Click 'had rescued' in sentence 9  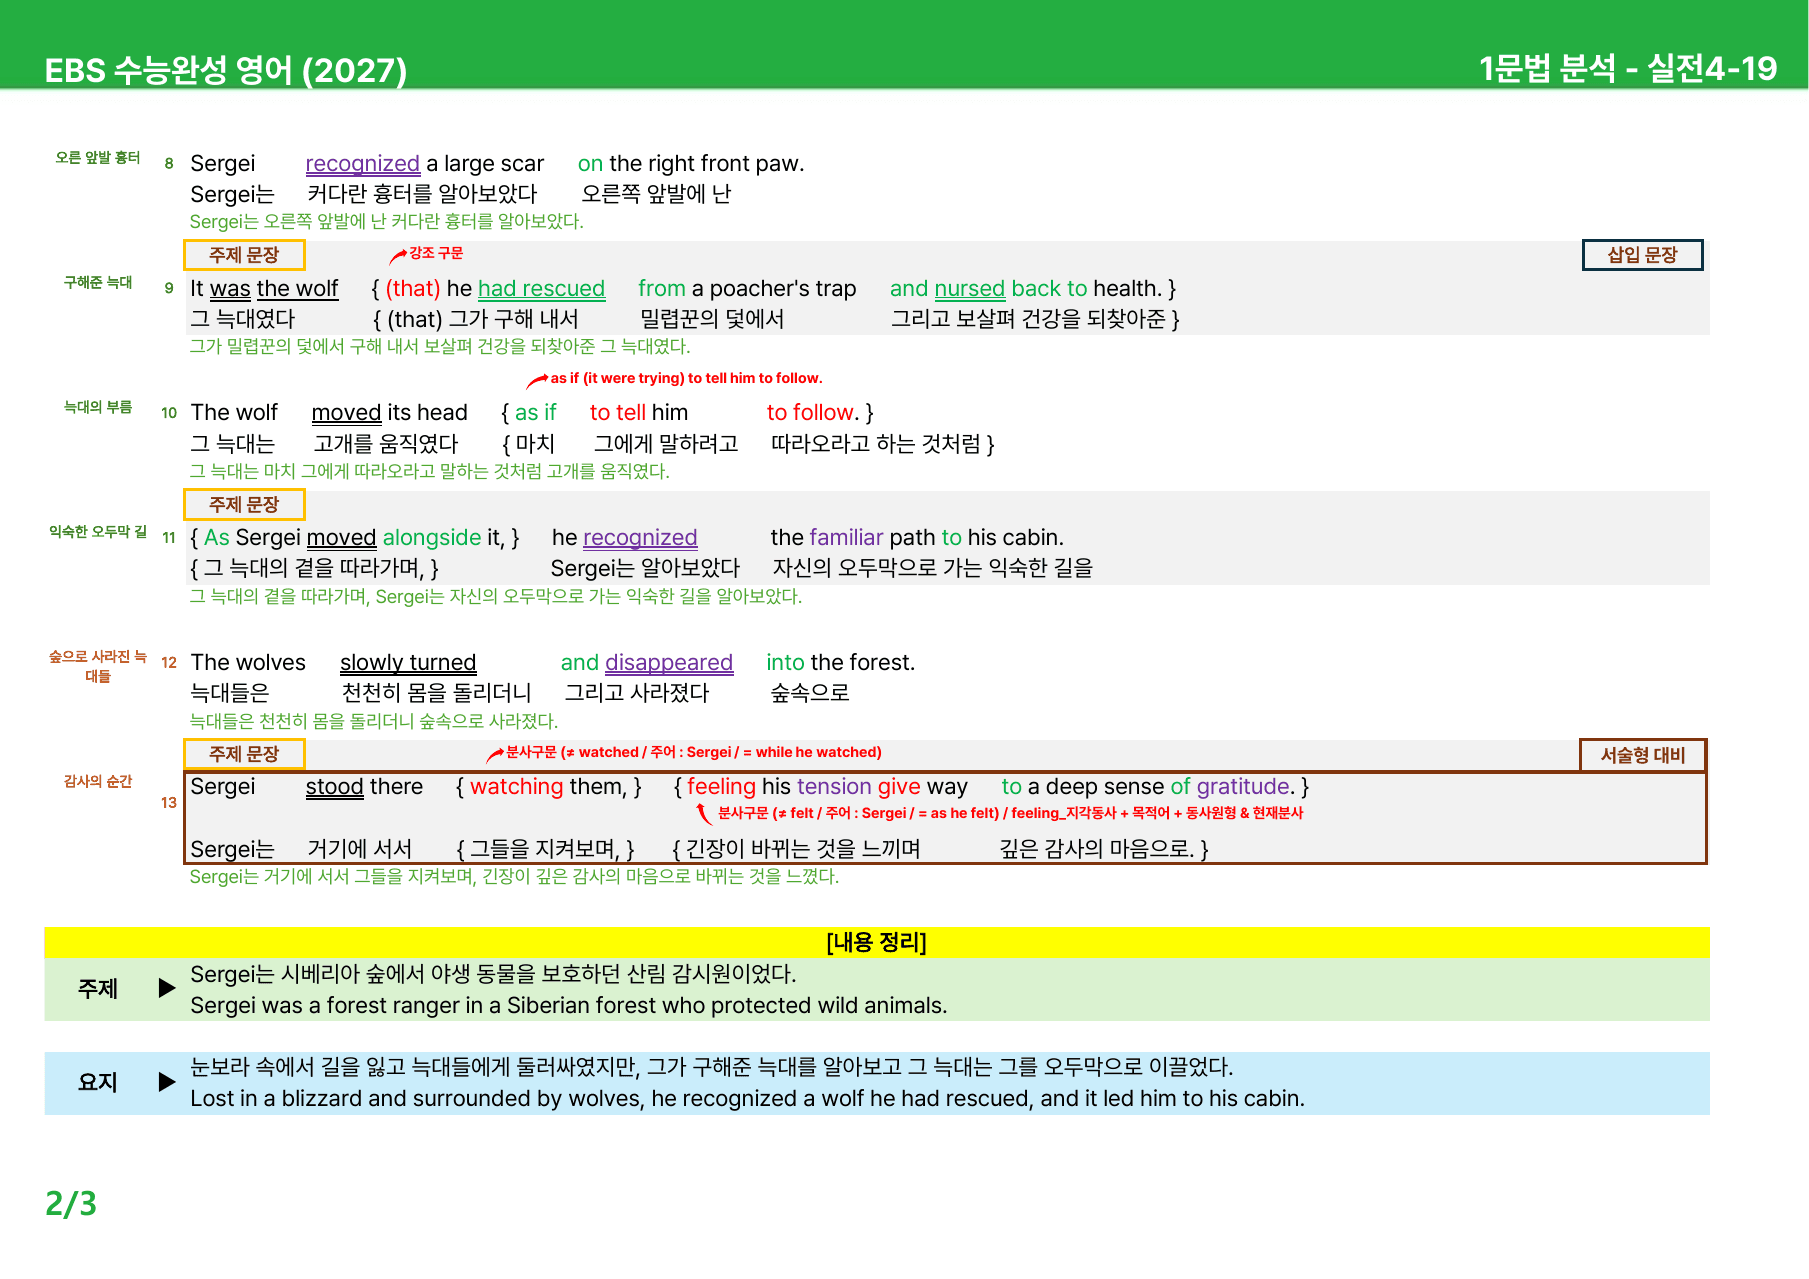(x=541, y=288)
